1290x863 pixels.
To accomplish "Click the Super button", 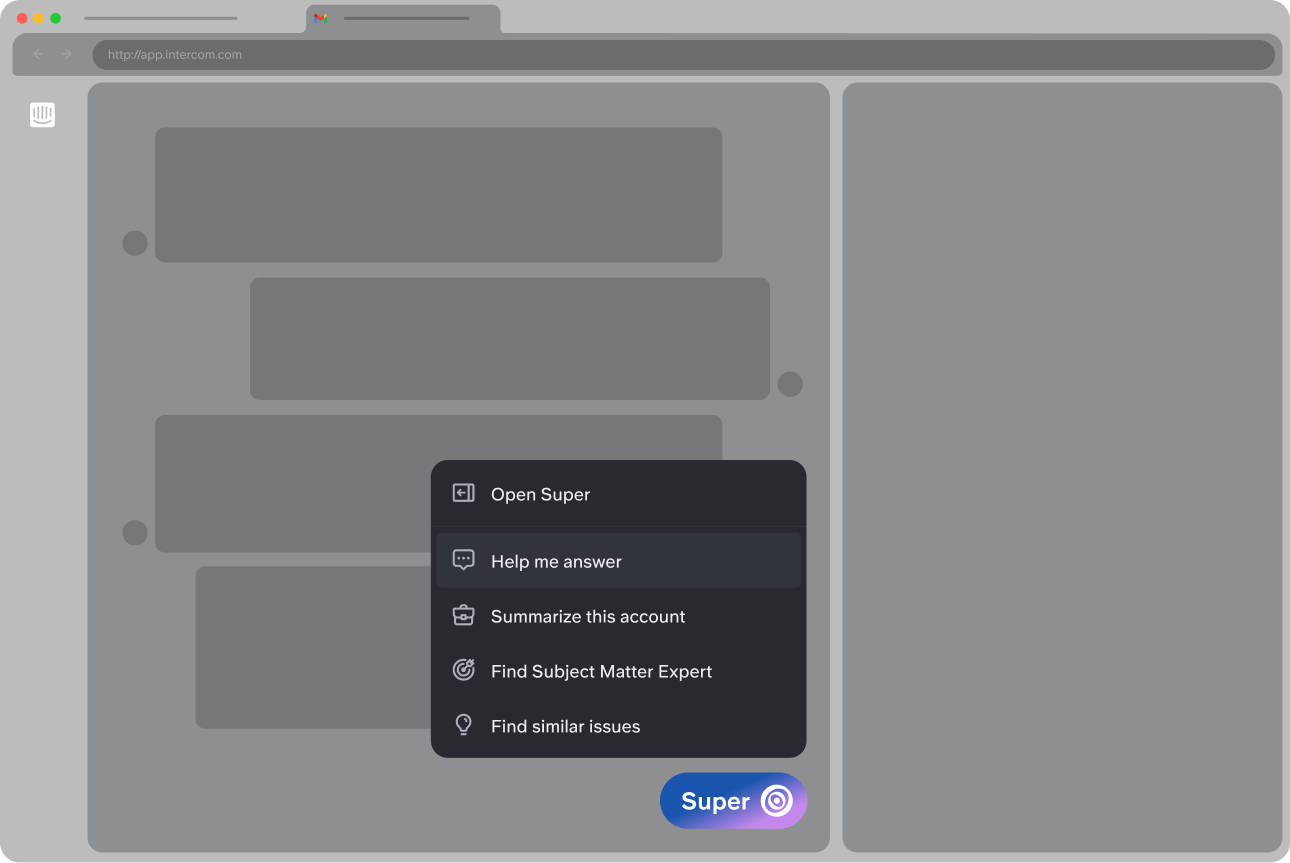I will coord(733,801).
